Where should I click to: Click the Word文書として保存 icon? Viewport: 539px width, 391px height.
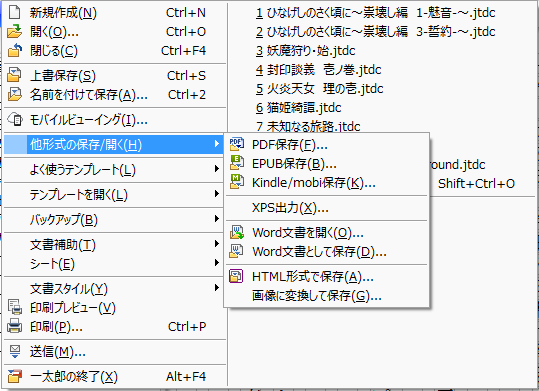237,251
